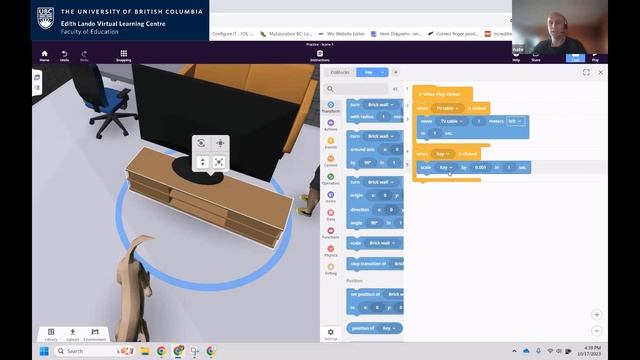Open File Explorer from the taskbar

coord(145,351)
